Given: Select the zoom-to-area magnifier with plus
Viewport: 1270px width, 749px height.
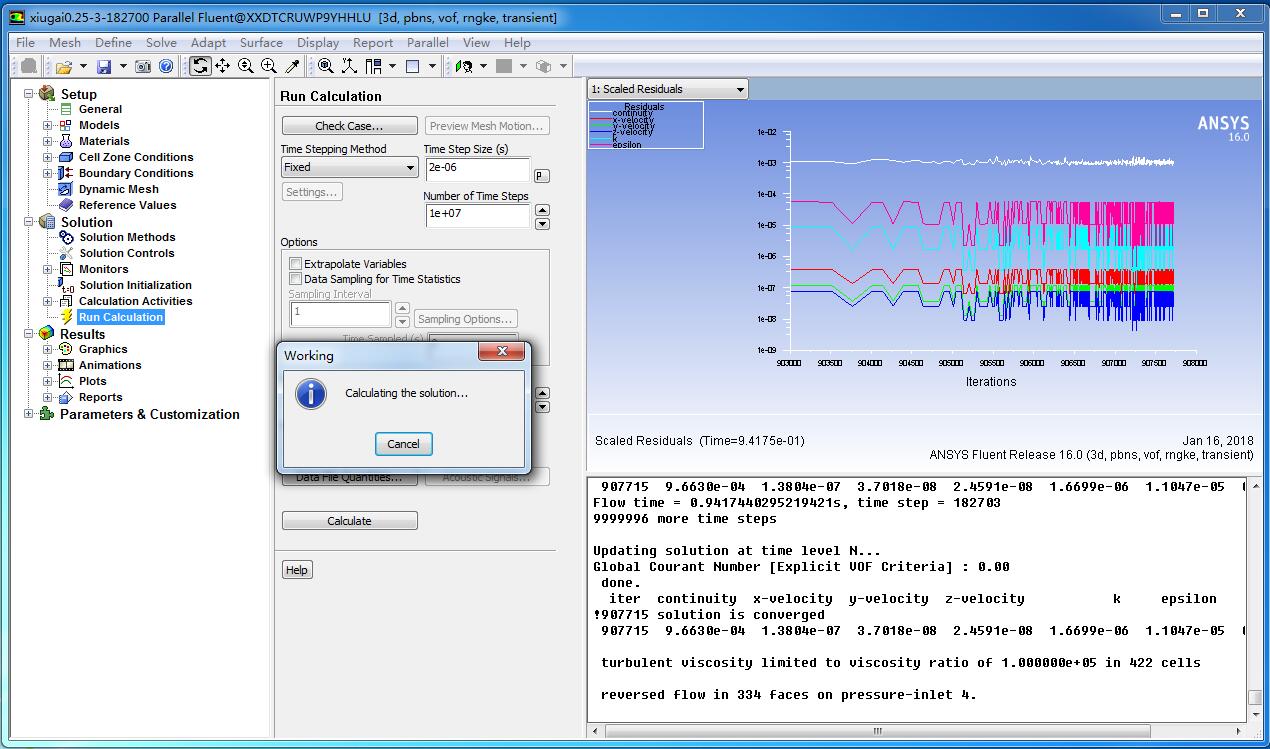Looking at the screenshot, I should 268,66.
